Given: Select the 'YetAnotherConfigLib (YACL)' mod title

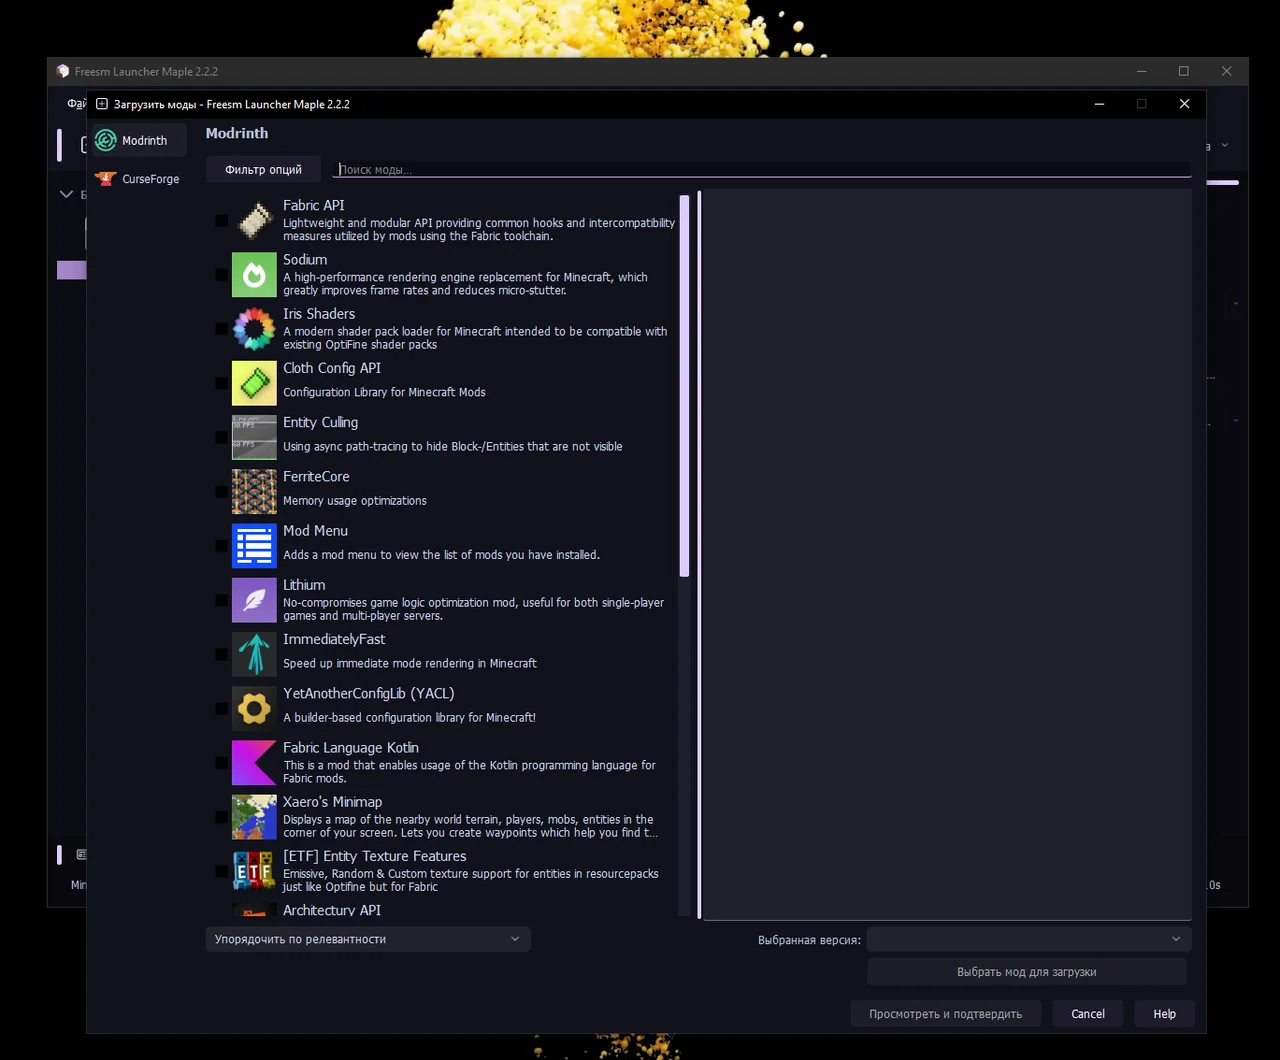Looking at the screenshot, I should click(x=369, y=693).
